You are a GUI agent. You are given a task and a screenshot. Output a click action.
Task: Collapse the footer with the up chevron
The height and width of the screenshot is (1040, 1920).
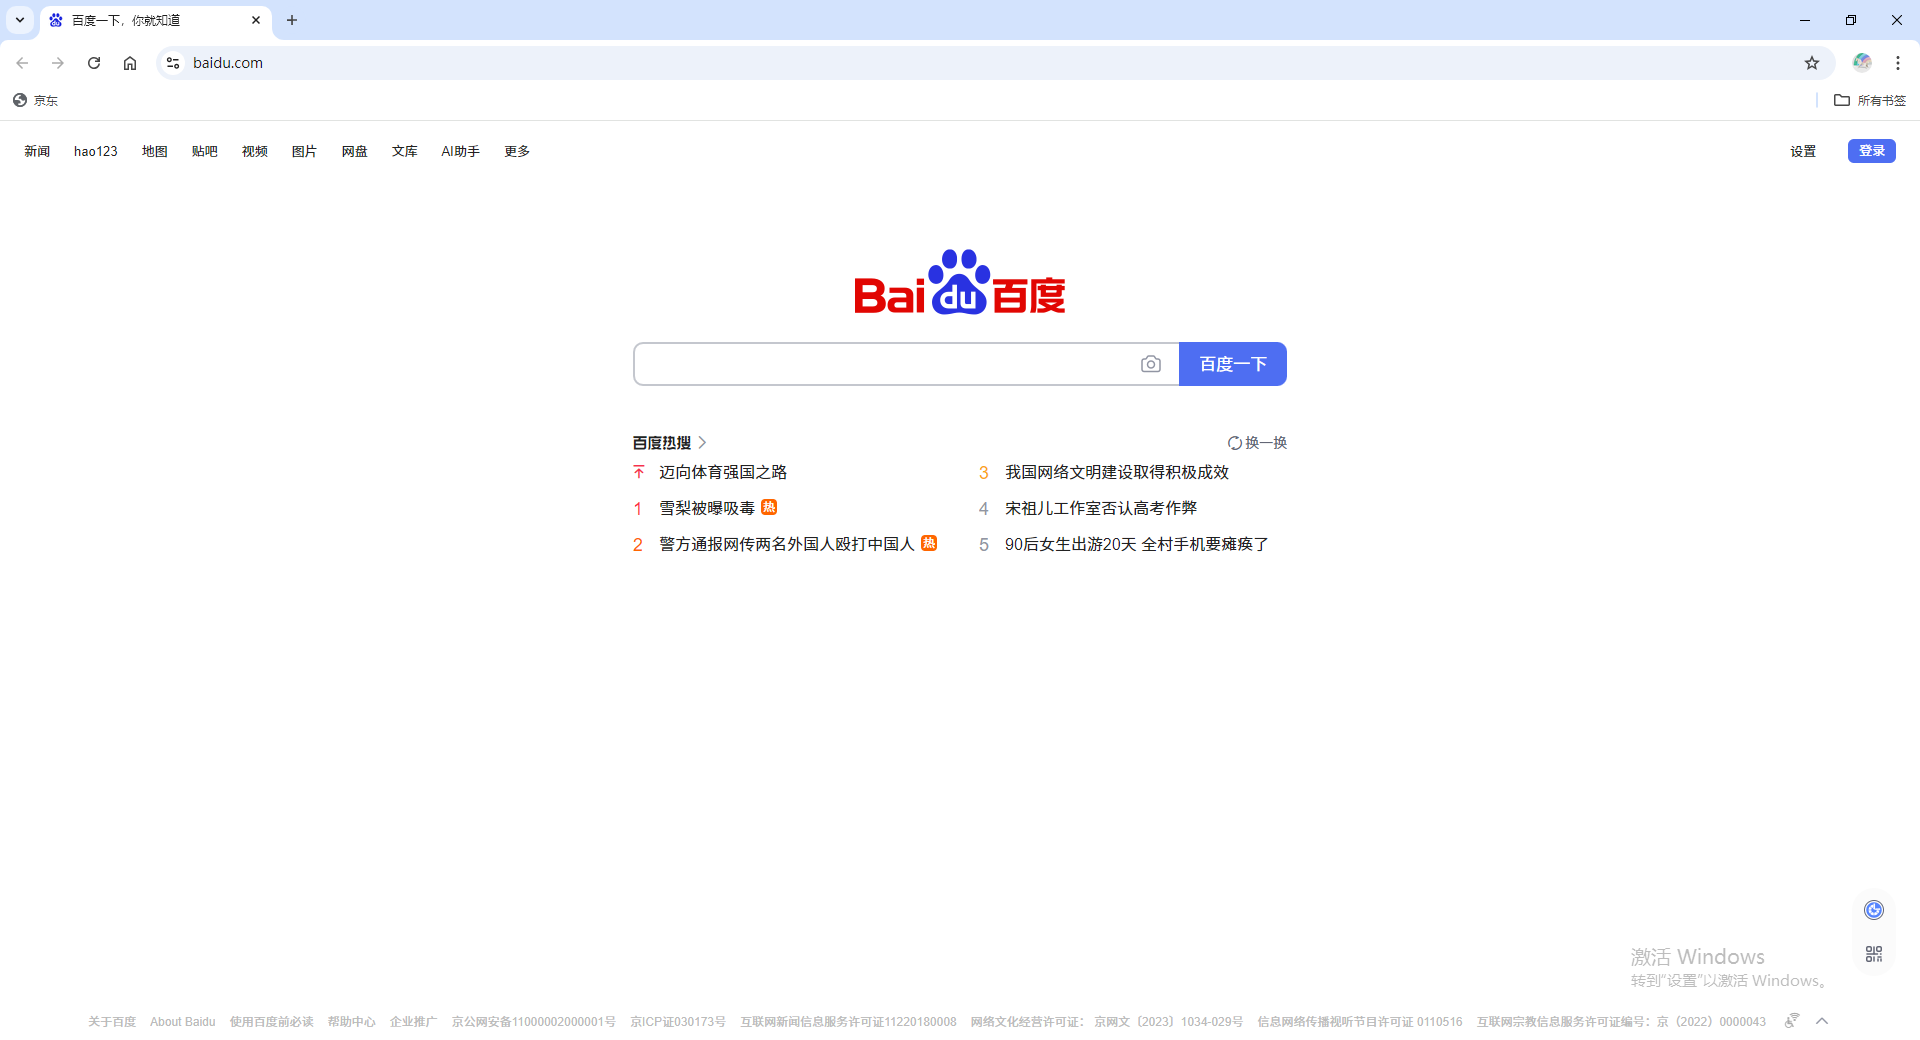(1822, 1021)
